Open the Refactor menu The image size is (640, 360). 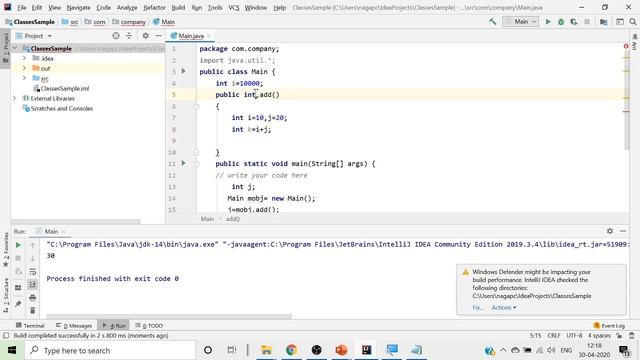[x=154, y=7]
